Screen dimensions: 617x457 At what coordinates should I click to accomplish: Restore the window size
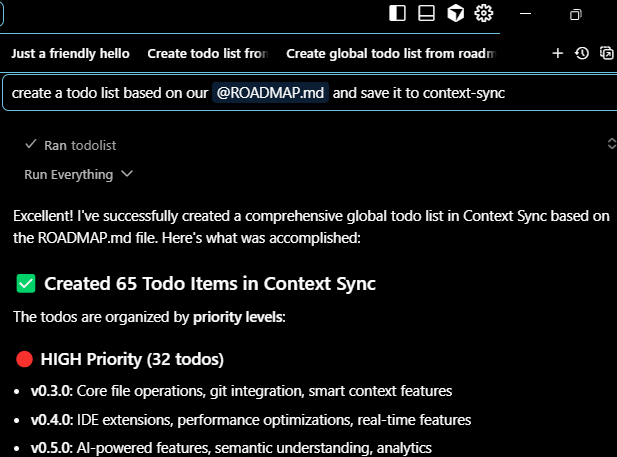click(x=575, y=14)
